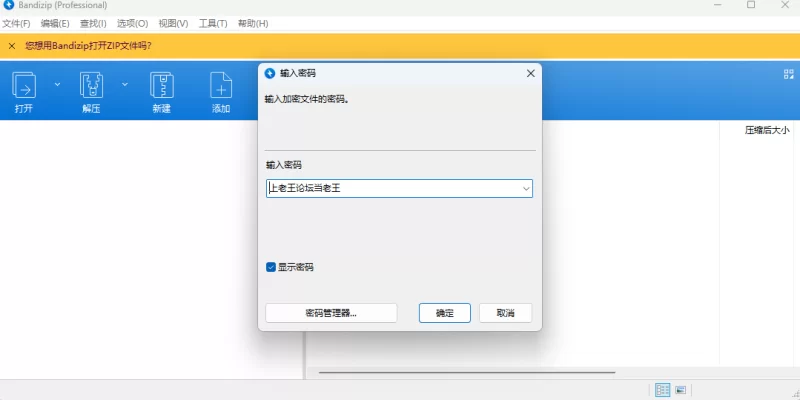Open the 帮助(H) menu
This screenshot has height=400, width=800.
(x=253, y=23)
